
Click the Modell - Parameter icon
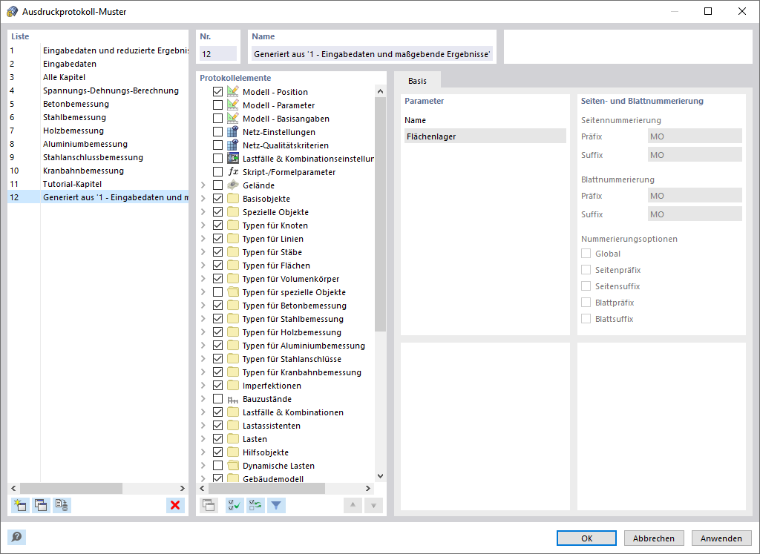(233, 105)
